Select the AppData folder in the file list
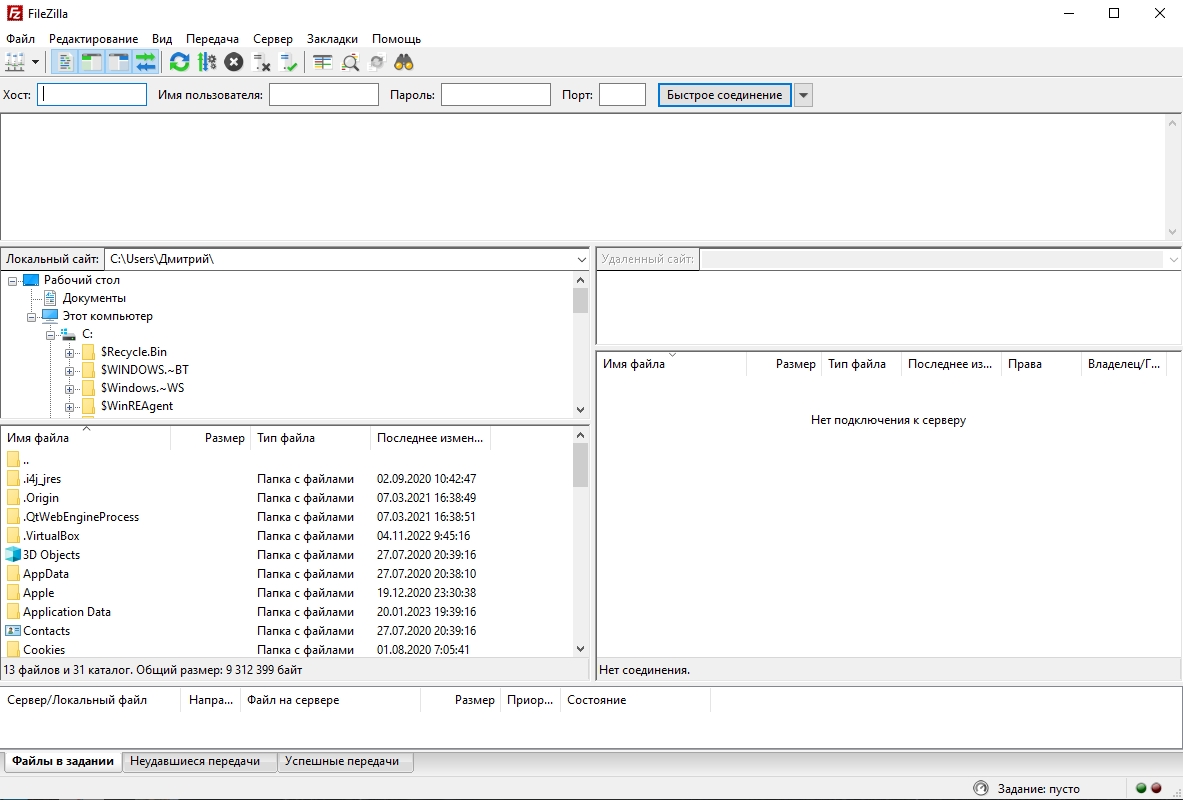This screenshot has height=800, width=1183. point(45,574)
